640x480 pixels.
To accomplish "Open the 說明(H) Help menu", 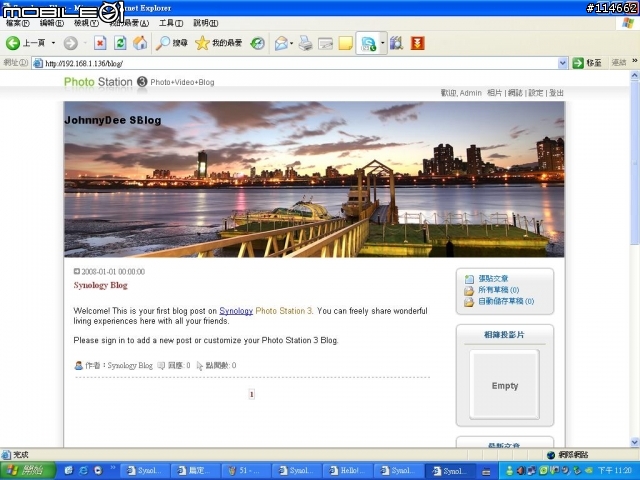I will click(205, 23).
